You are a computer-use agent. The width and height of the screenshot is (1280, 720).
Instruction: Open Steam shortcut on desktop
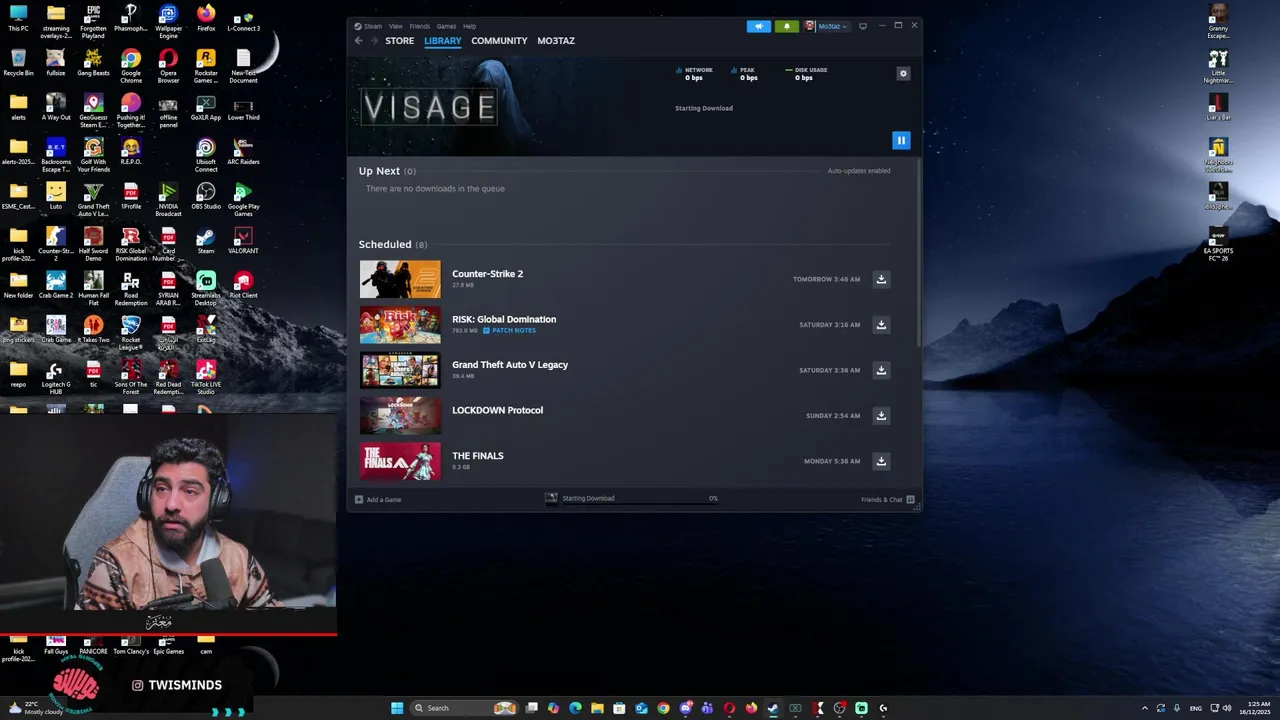[x=205, y=241]
